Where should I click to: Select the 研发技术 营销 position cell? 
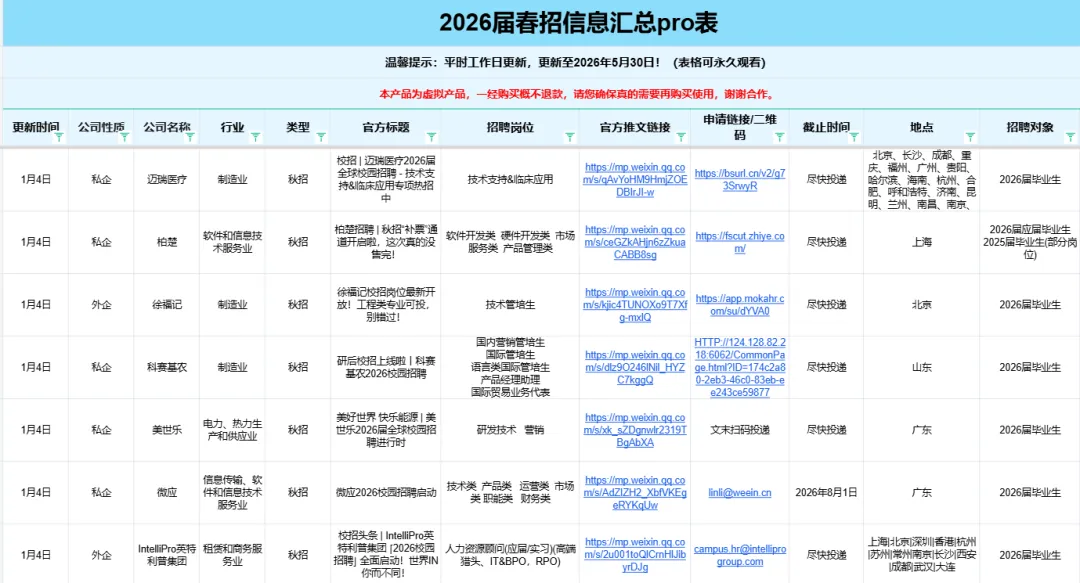(x=510, y=430)
